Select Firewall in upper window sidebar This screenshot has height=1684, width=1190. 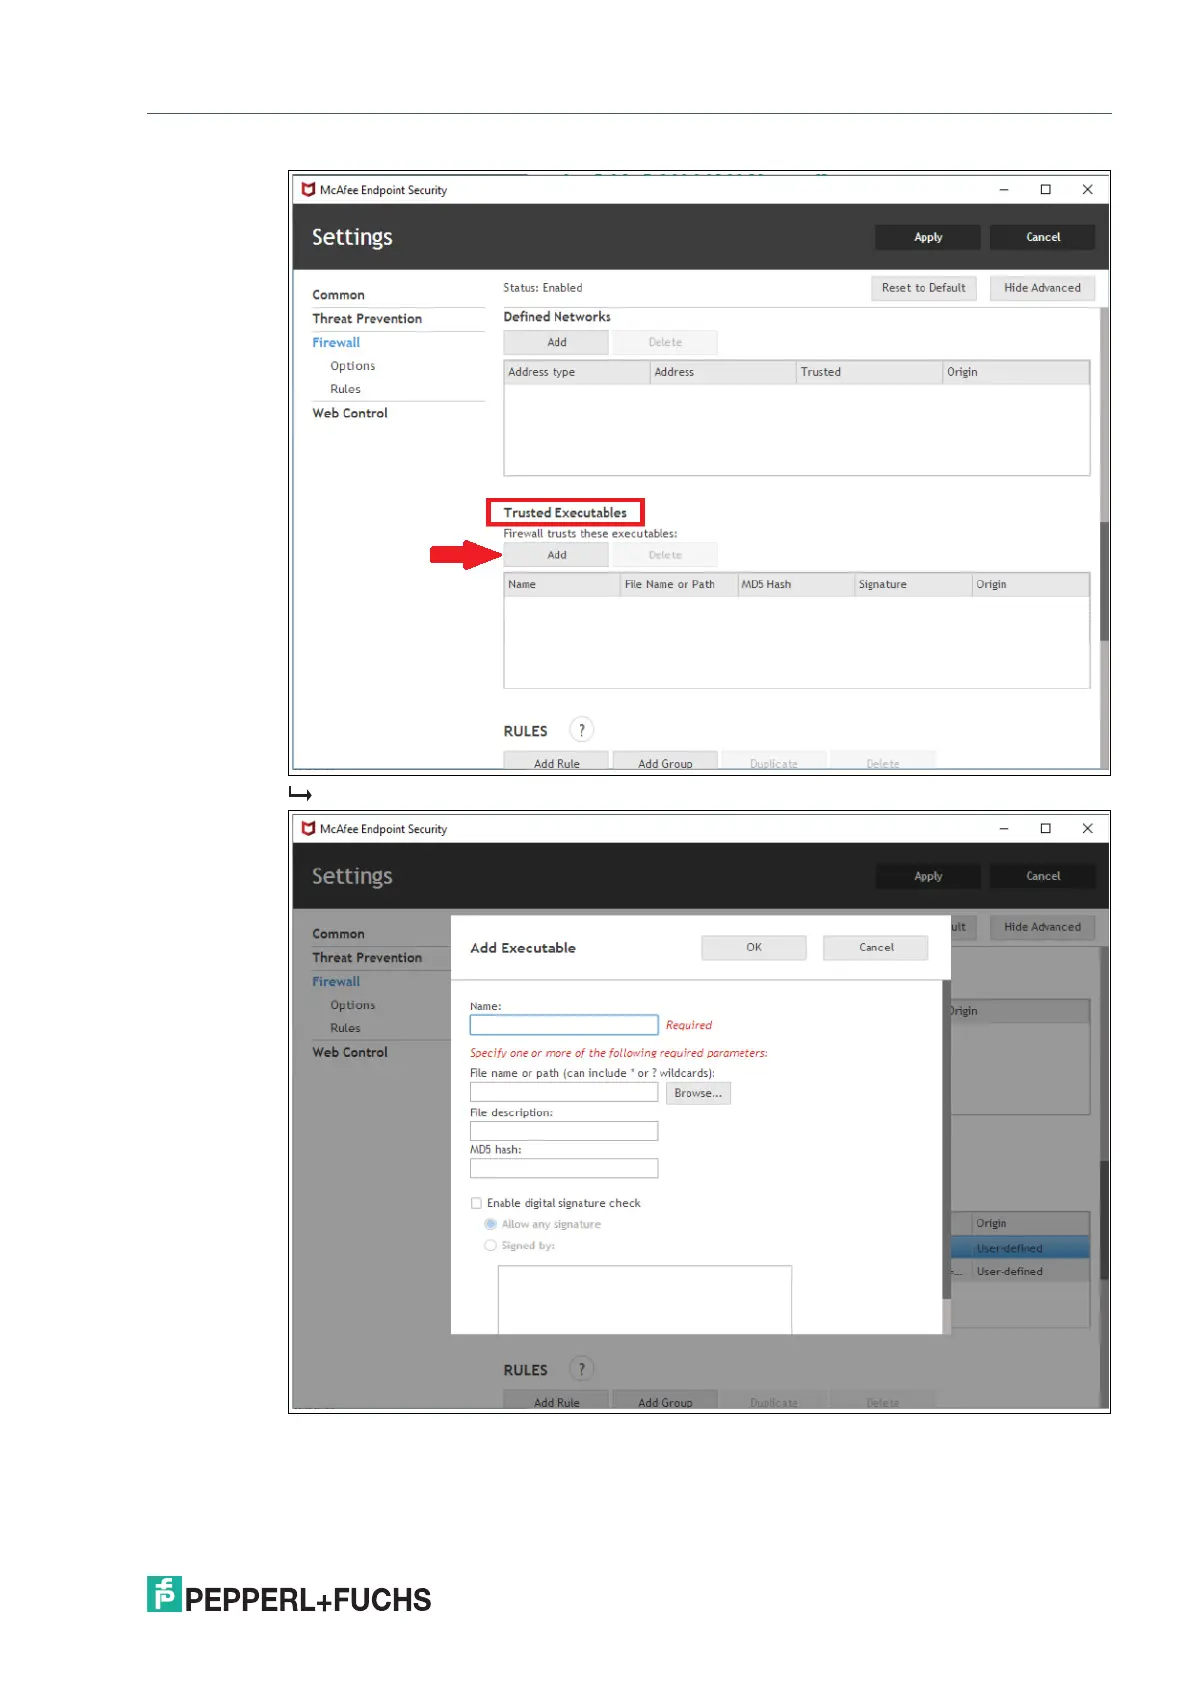tap(336, 342)
